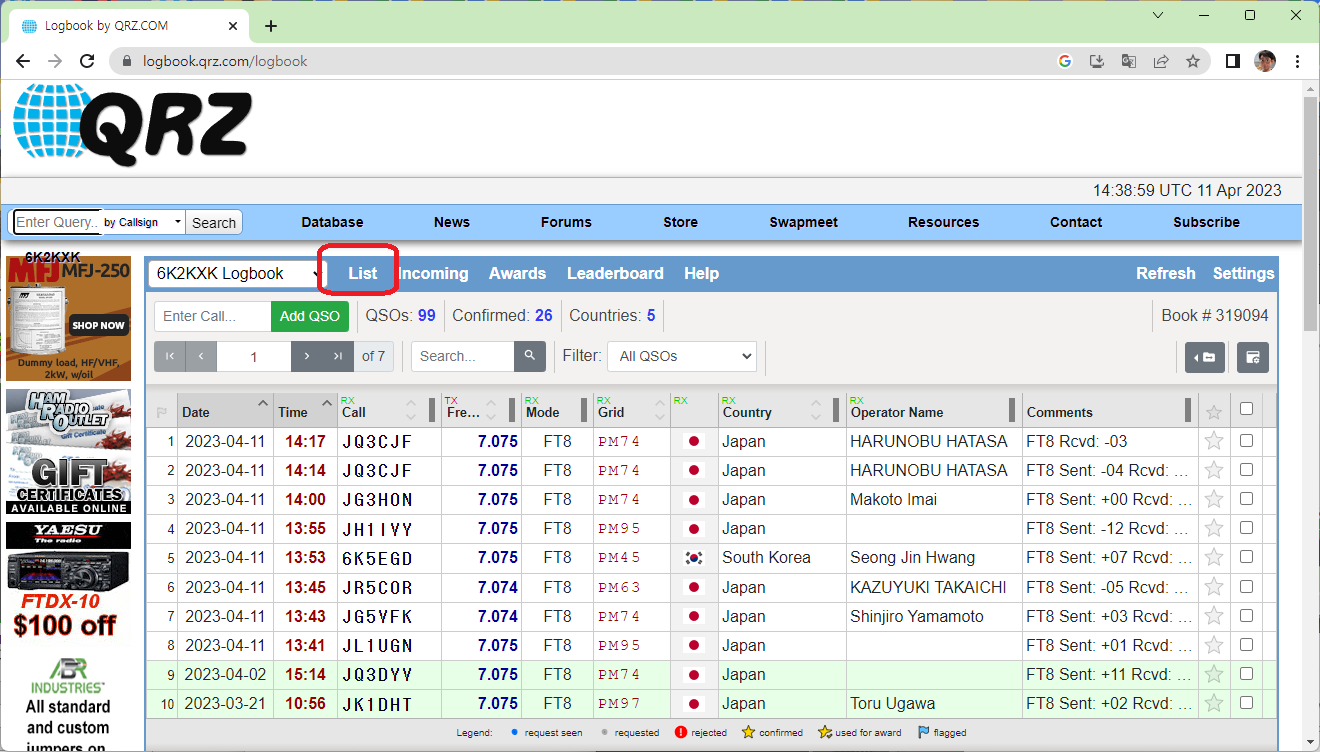The height and width of the screenshot is (752, 1320).
Task: Toggle select-all checkbox in table header
Action: (x=1246, y=409)
